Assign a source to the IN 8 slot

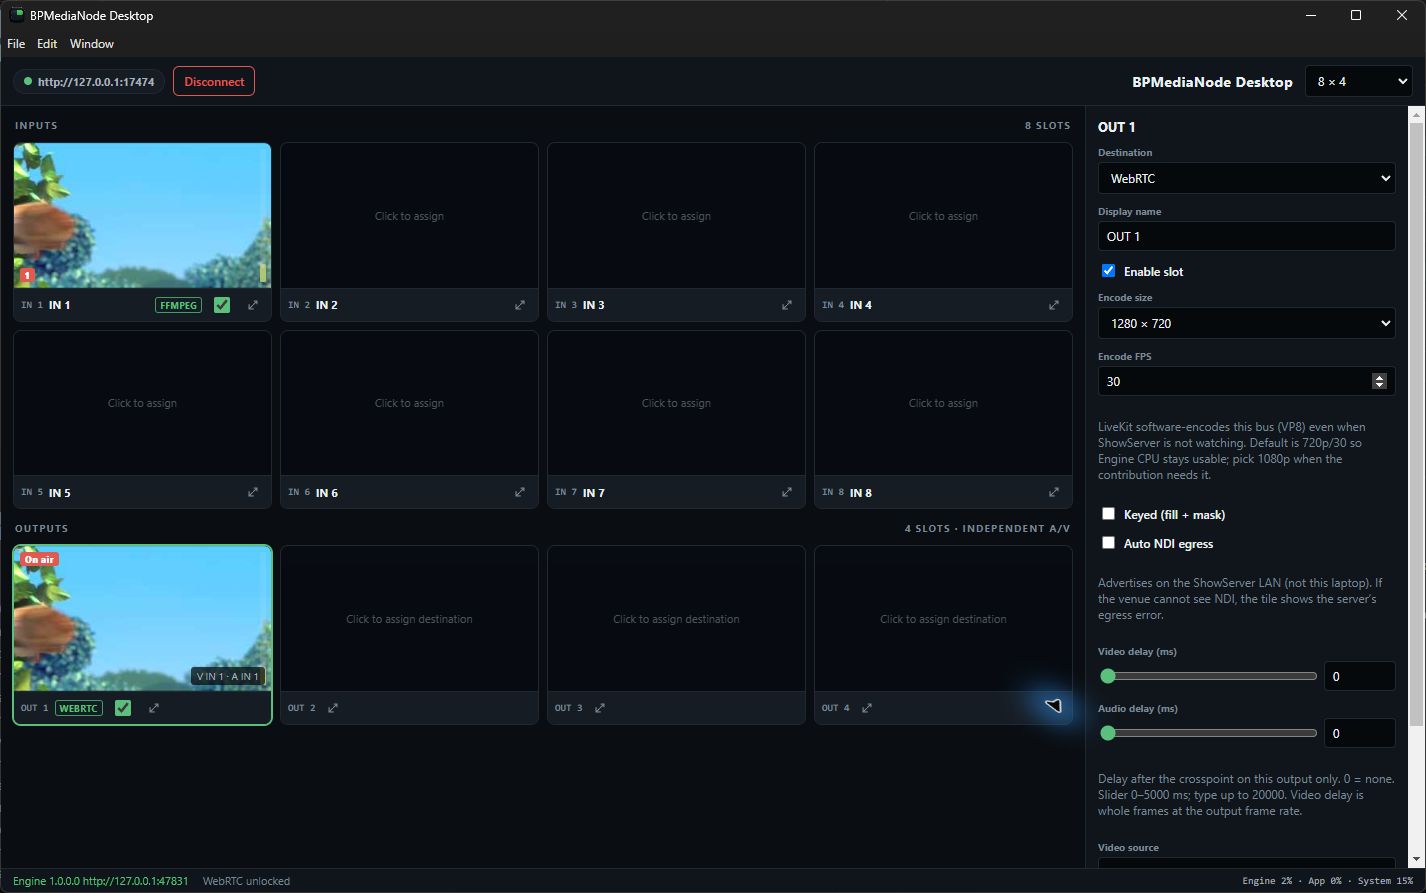(x=943, y=403)
